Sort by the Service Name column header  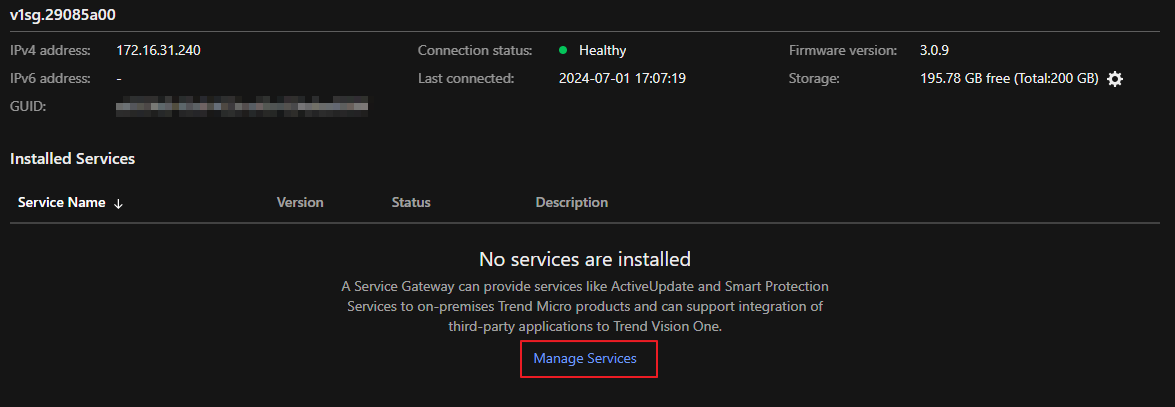tap(62, 202)
